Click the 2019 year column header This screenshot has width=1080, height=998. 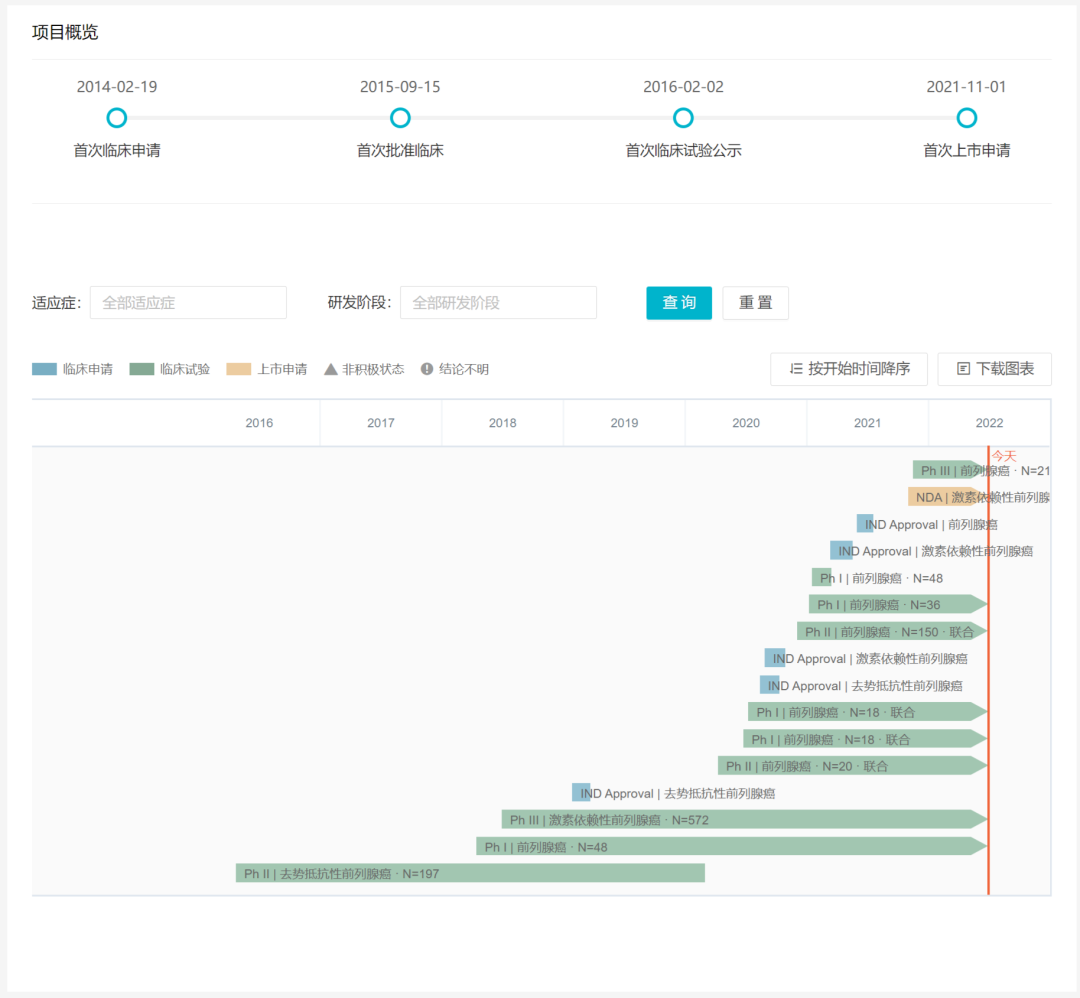click(624, 423)
